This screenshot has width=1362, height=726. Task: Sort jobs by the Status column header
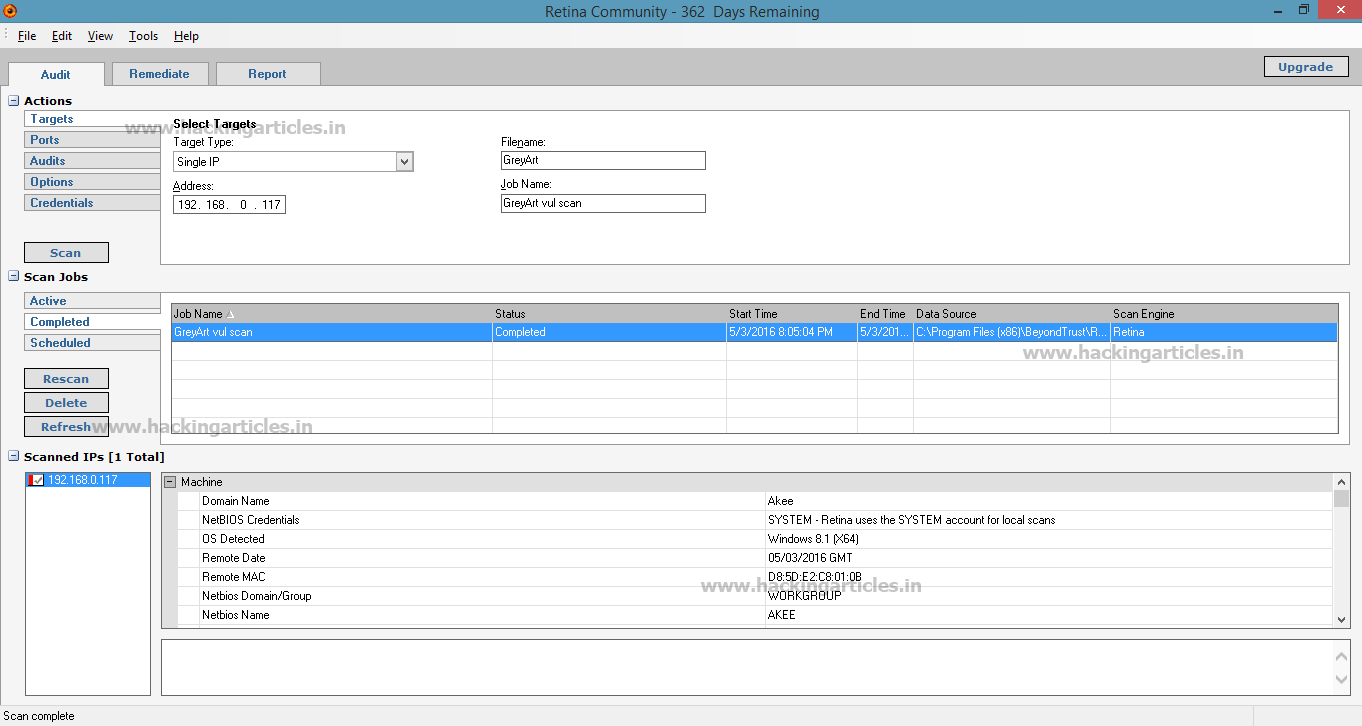point(610,314)
